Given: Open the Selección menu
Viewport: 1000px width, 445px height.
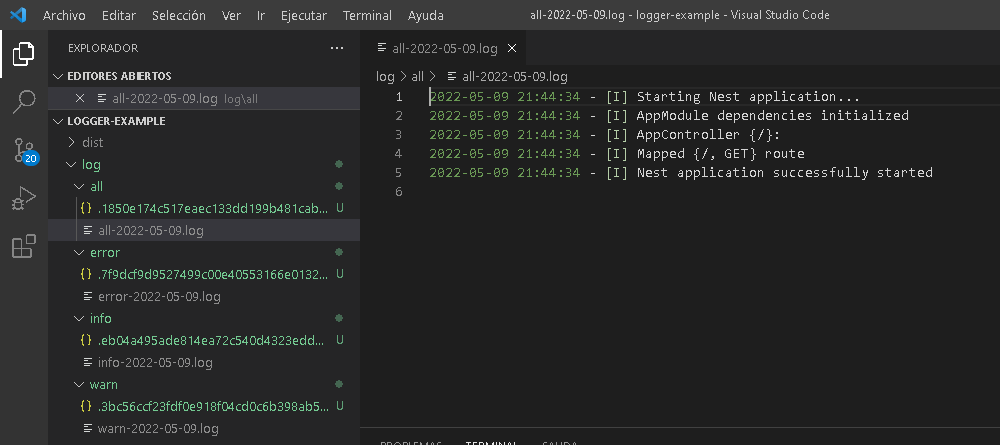Looking at the screenshot, I should [179, 15].
